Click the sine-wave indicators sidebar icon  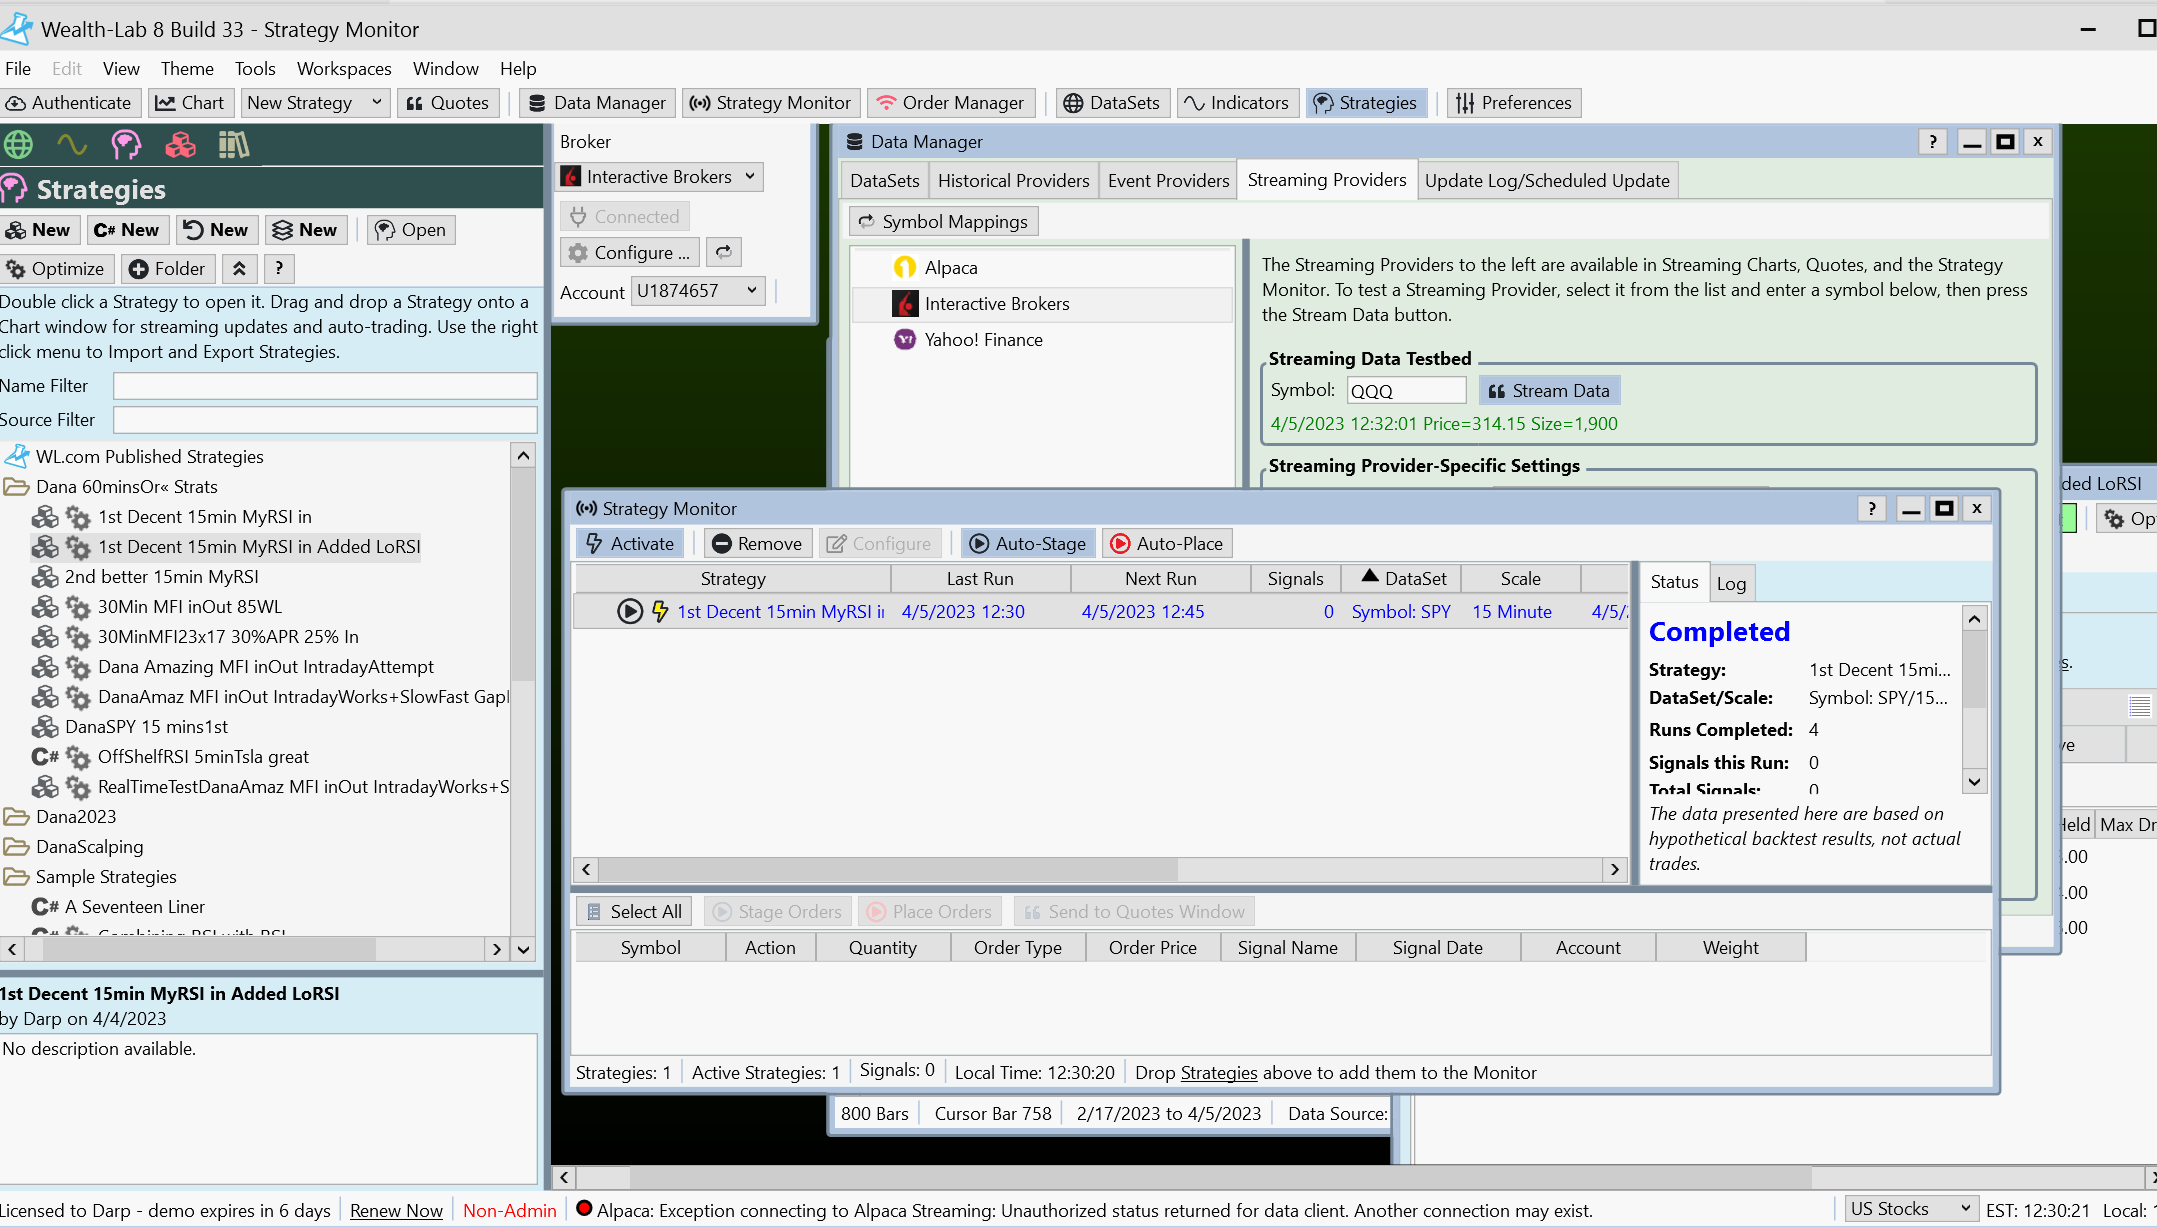pos(72,145)
